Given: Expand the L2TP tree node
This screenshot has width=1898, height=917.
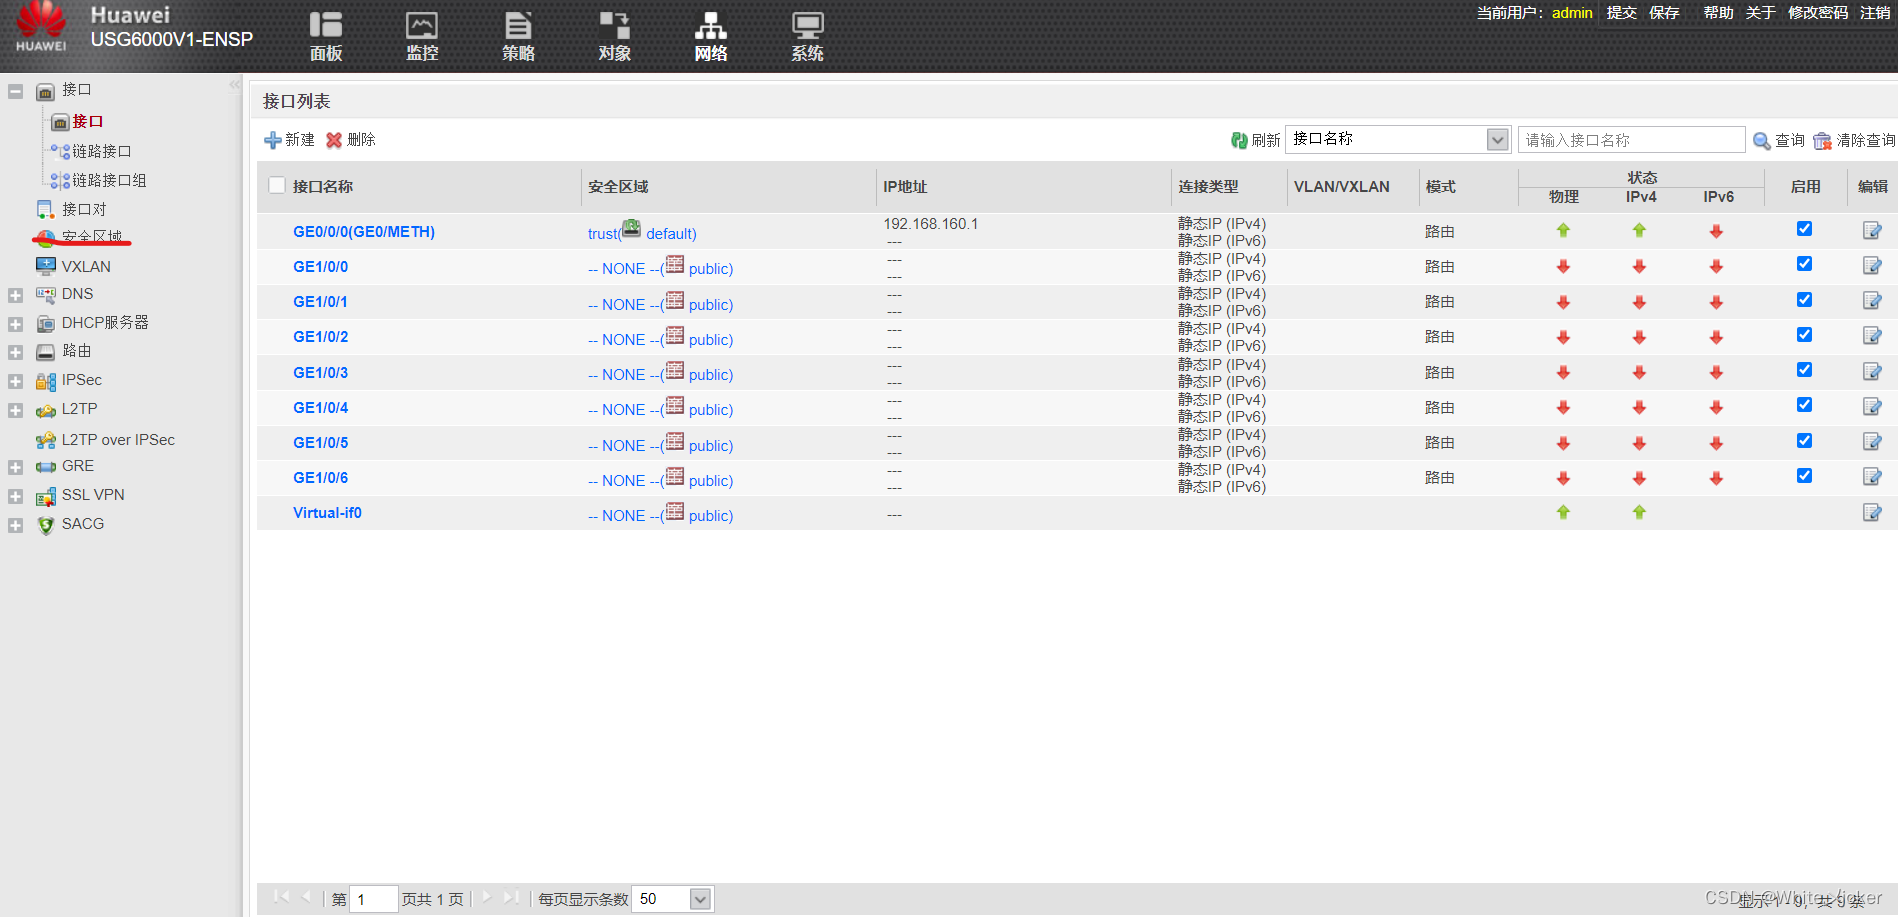Looking at the screenshot, I should (x=15, y=410).
